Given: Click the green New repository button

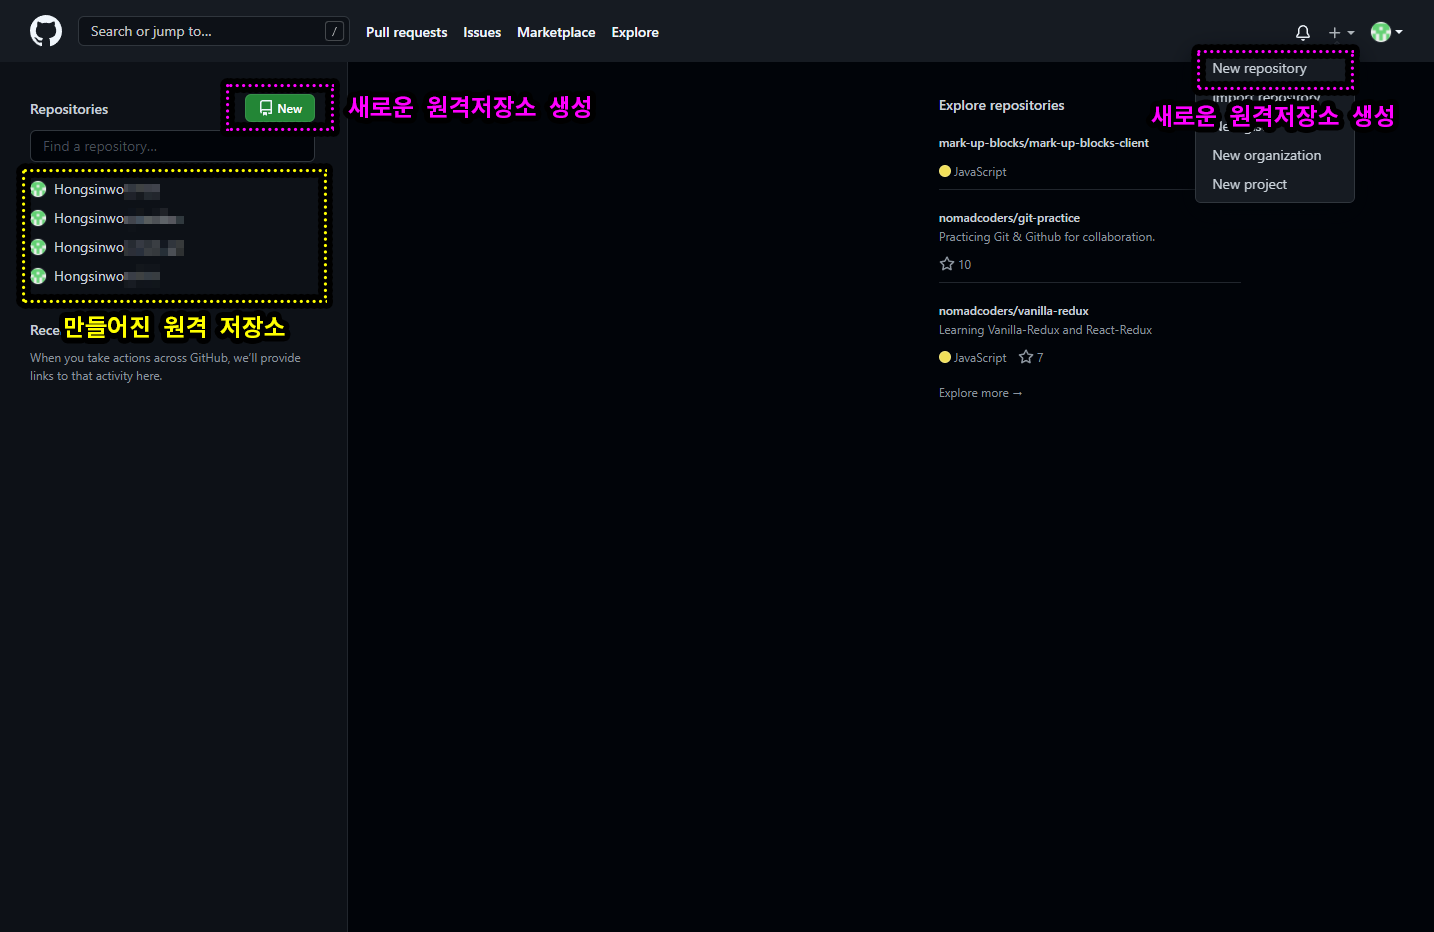Looking at the screenshot, I should click(x=280, y=108).
